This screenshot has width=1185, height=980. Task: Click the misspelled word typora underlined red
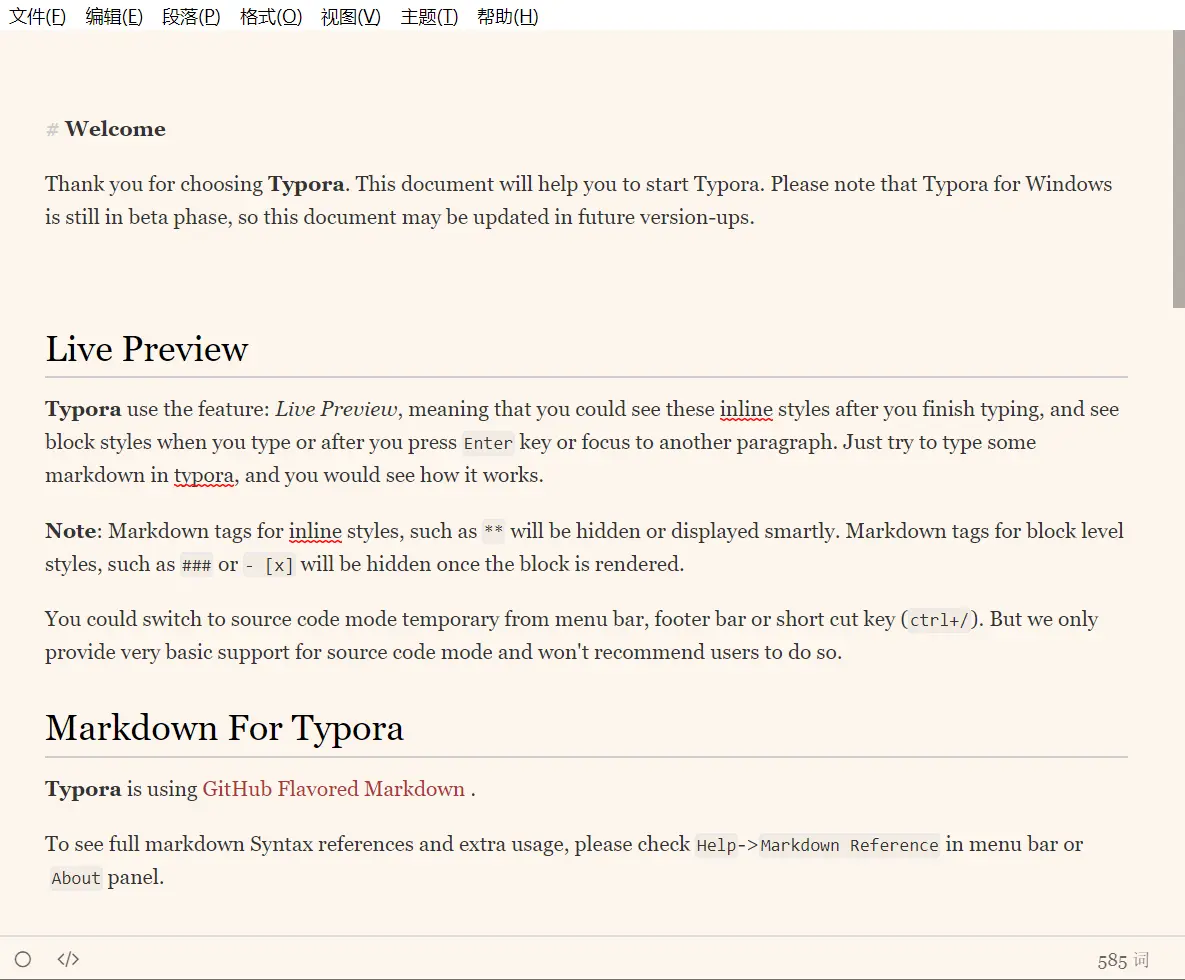(x=203, y=475)
